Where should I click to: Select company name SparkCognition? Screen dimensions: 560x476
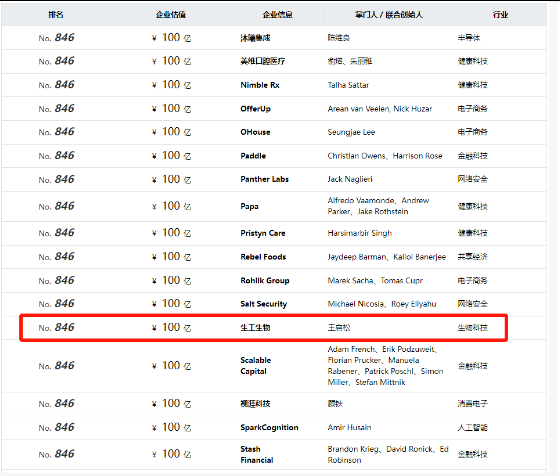[x=269, y=427]
